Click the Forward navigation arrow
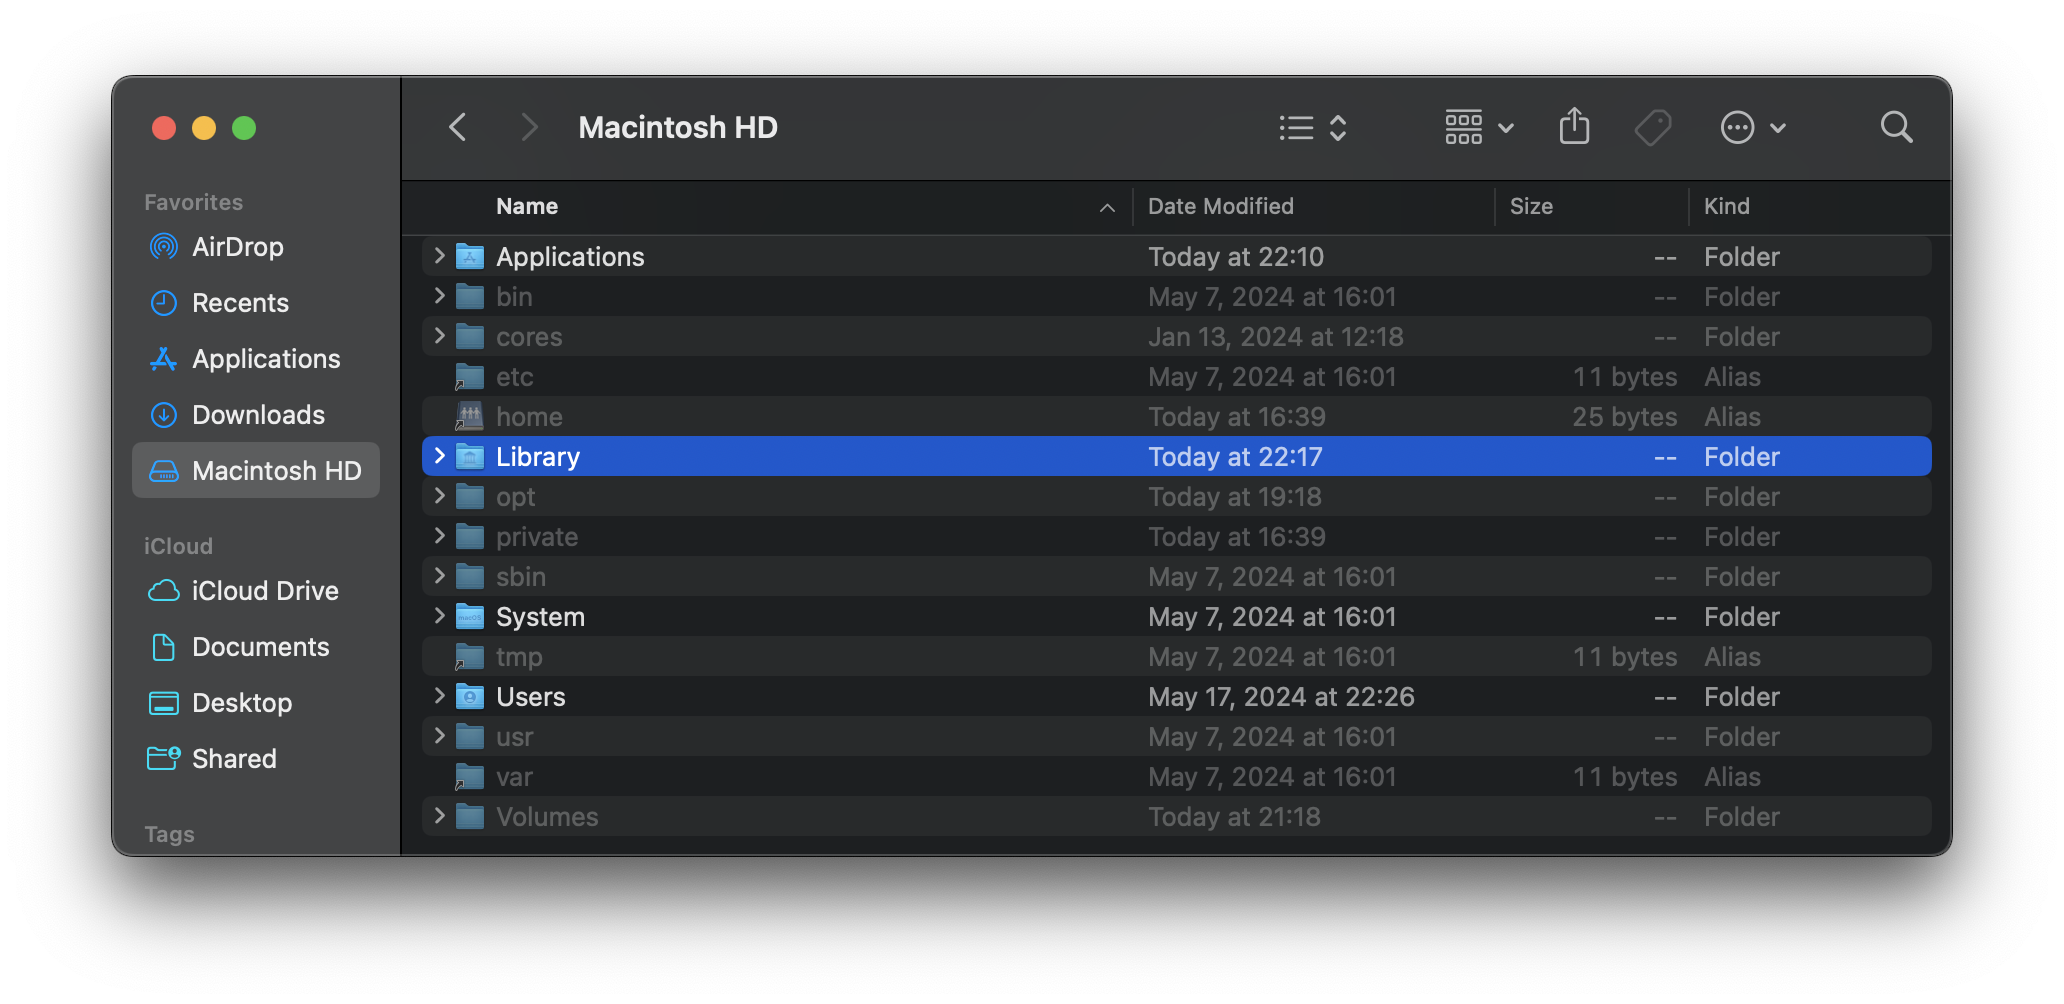 [x=528, y=127]
